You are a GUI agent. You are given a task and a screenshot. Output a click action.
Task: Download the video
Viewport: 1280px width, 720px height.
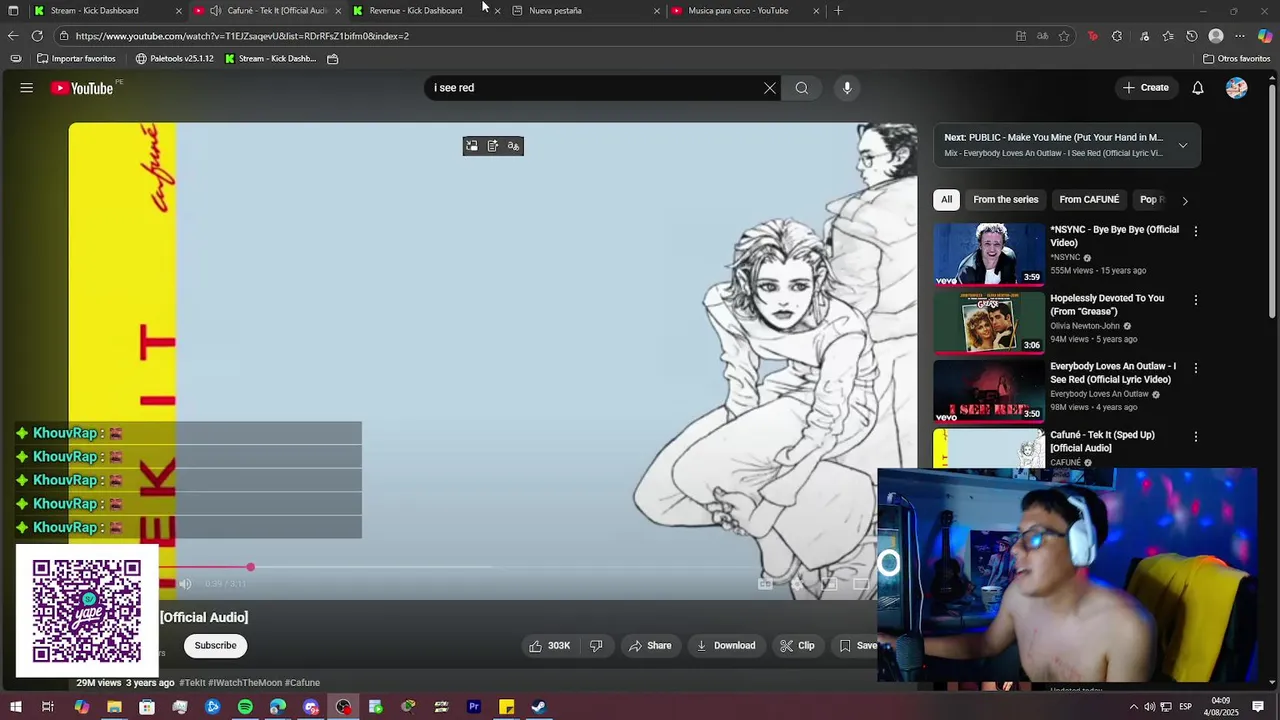click(726, 646)
